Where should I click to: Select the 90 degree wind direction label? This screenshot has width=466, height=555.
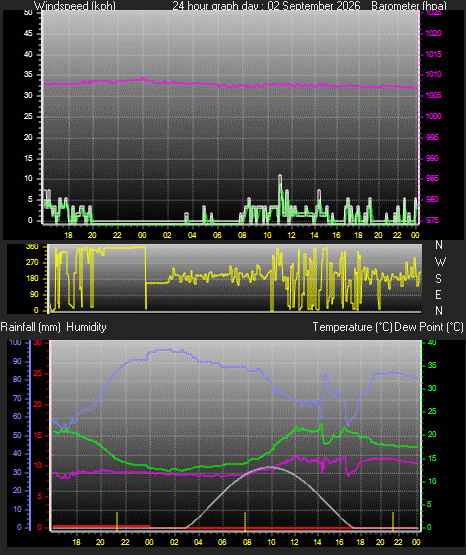(34, 294)
